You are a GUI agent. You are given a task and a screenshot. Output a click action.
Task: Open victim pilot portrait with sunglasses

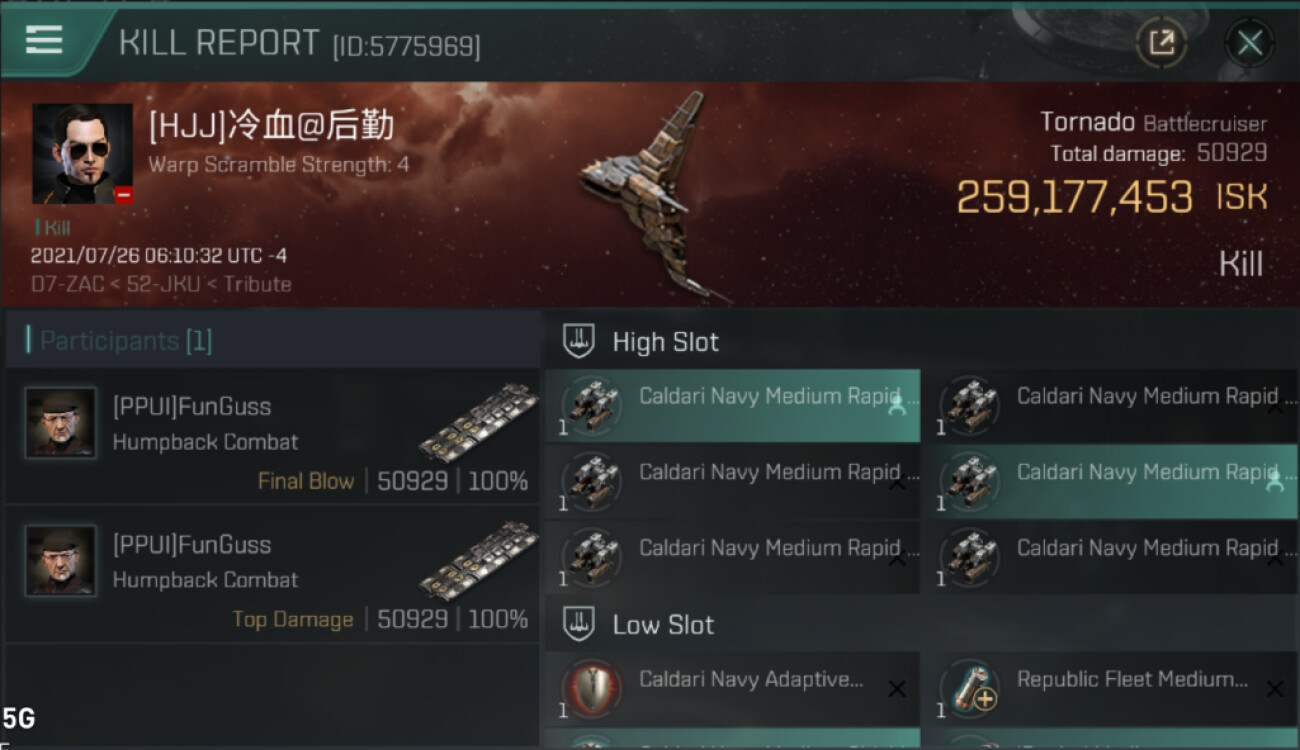(x=82, y=154)
